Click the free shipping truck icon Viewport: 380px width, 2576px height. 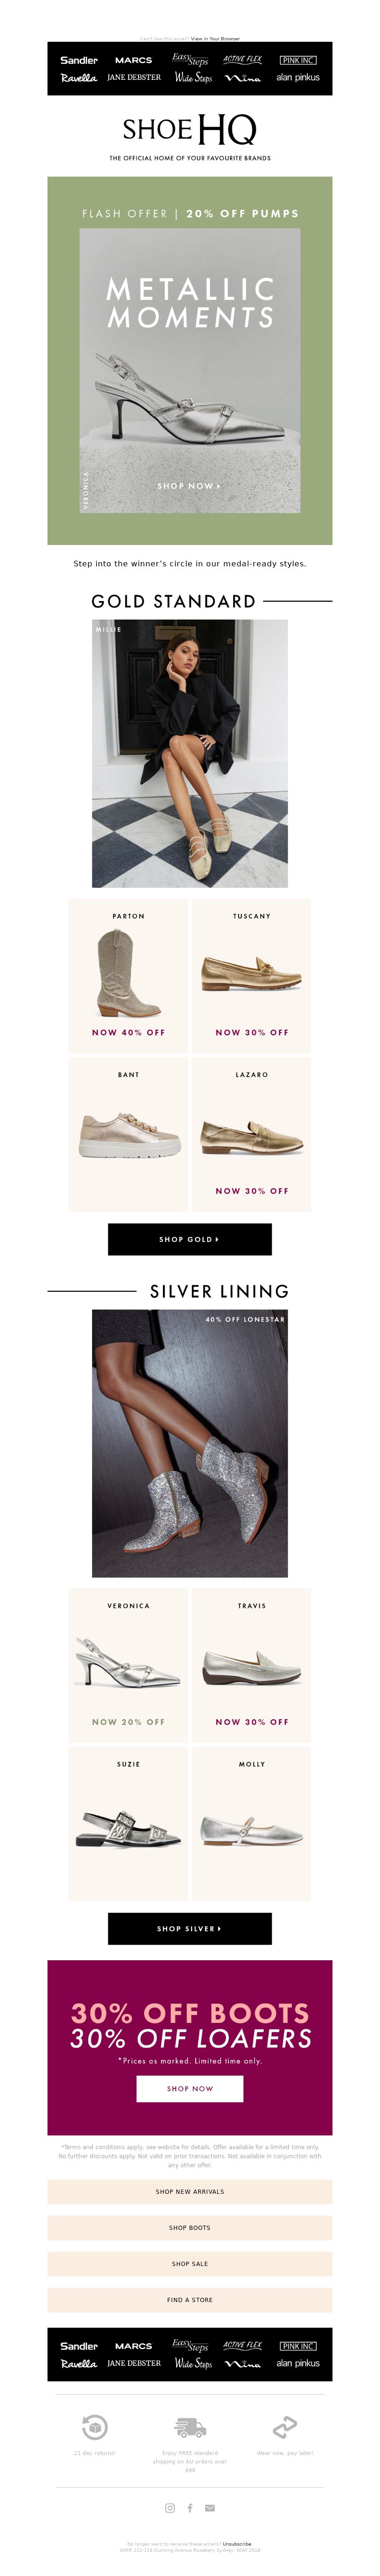190,2427
